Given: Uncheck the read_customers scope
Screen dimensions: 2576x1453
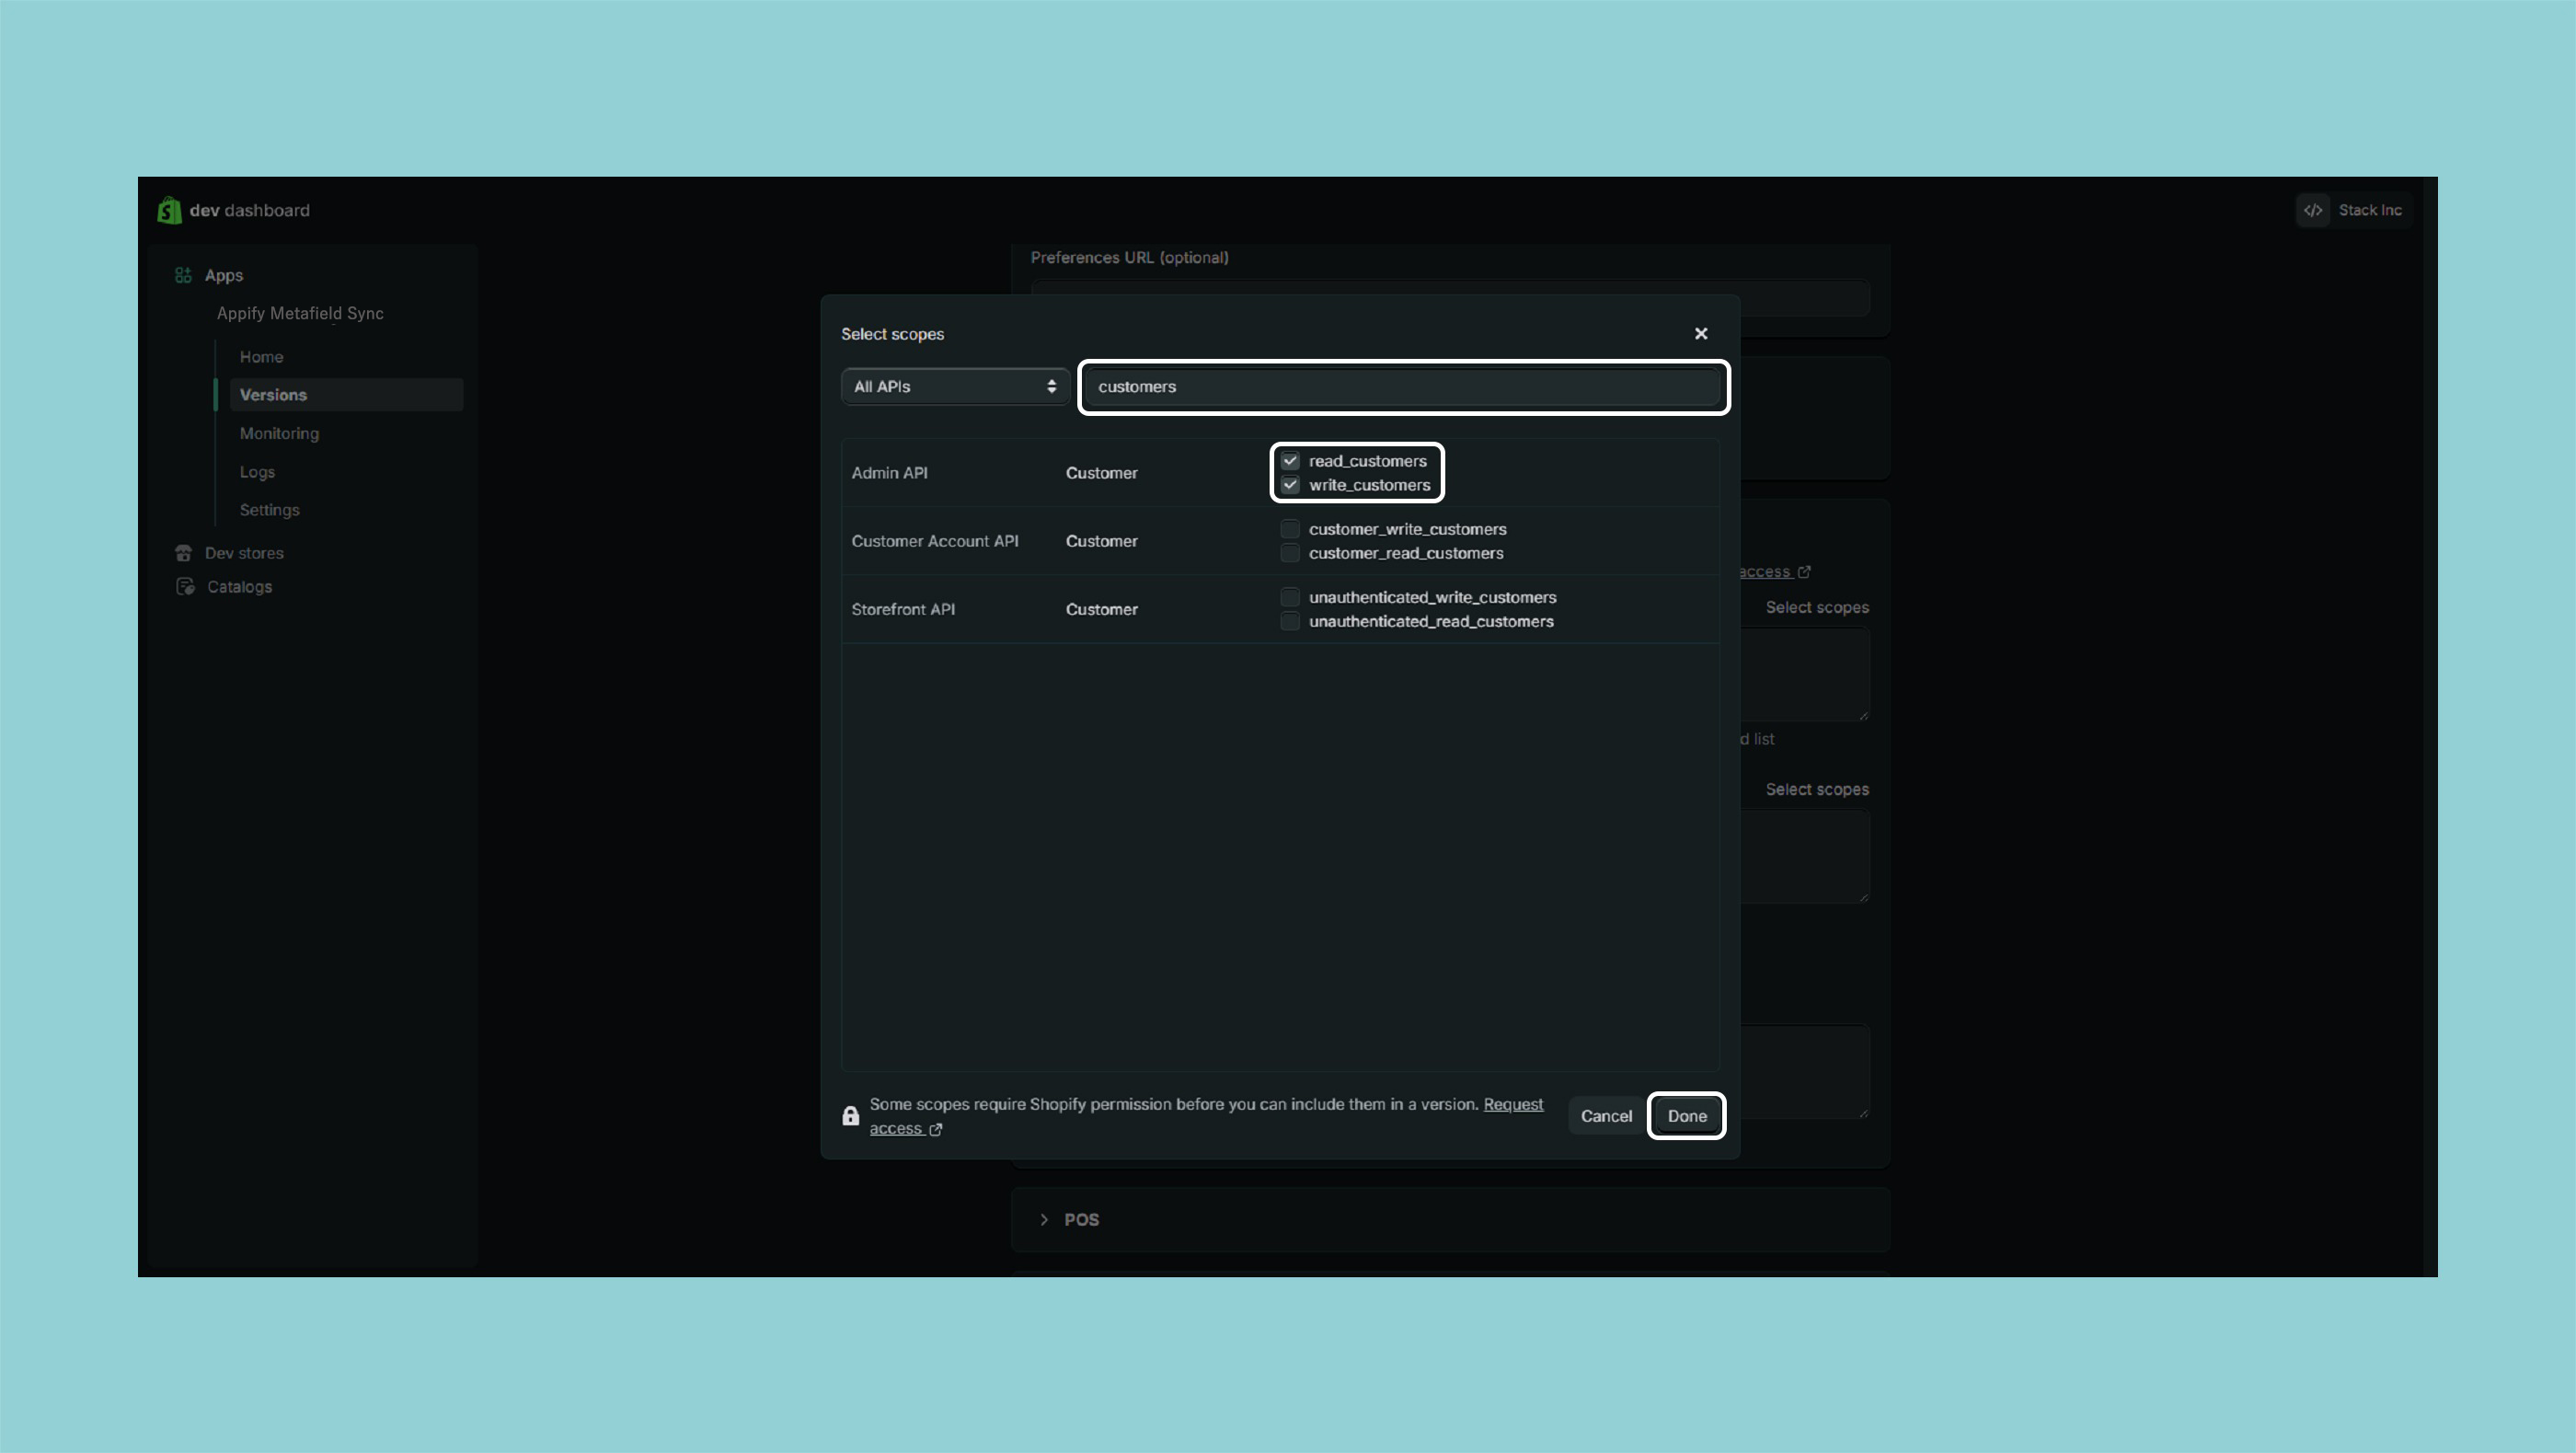Looking at the screenshot, I should [x=1290, y=461].
